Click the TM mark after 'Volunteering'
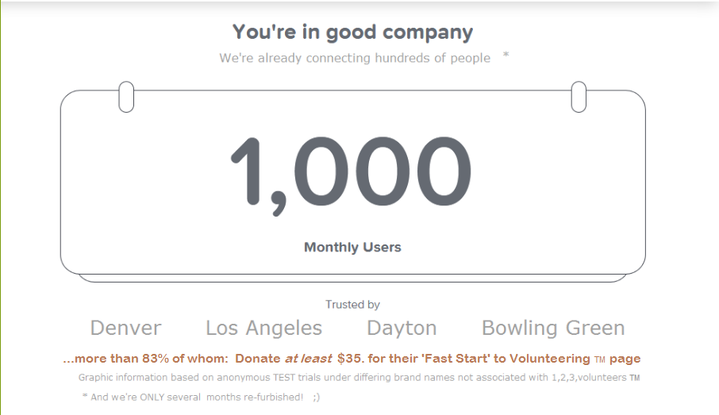719x415 pixels. [600, 360]
